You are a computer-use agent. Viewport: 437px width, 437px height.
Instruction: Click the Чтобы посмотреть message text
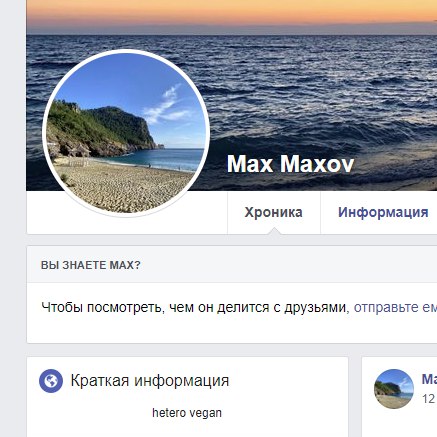click(193, 307)
